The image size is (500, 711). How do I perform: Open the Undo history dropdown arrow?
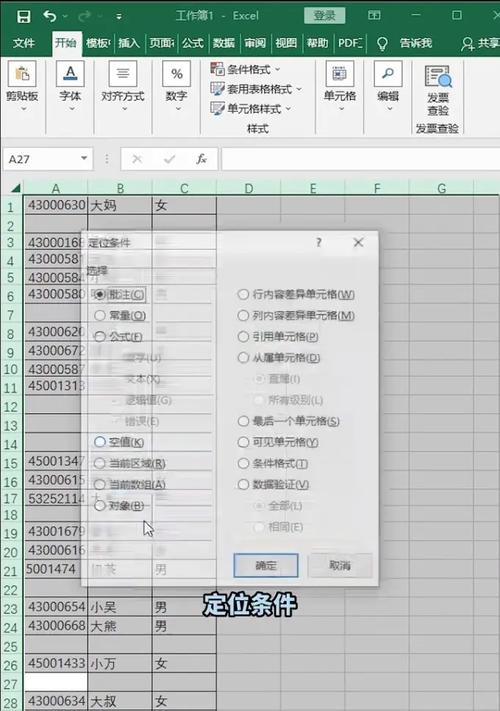coord(65,16)
